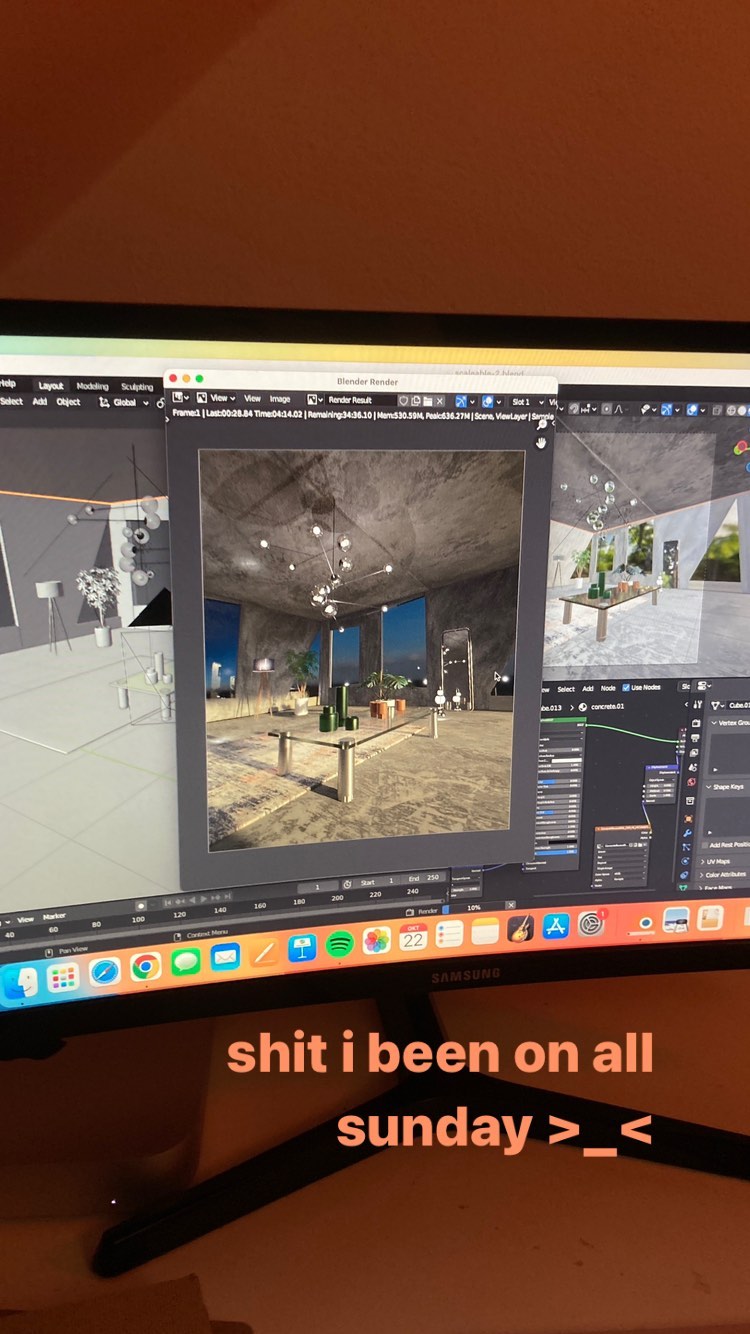
Task: Open Tool tab in Properties editor
Action: pos(698,705)
